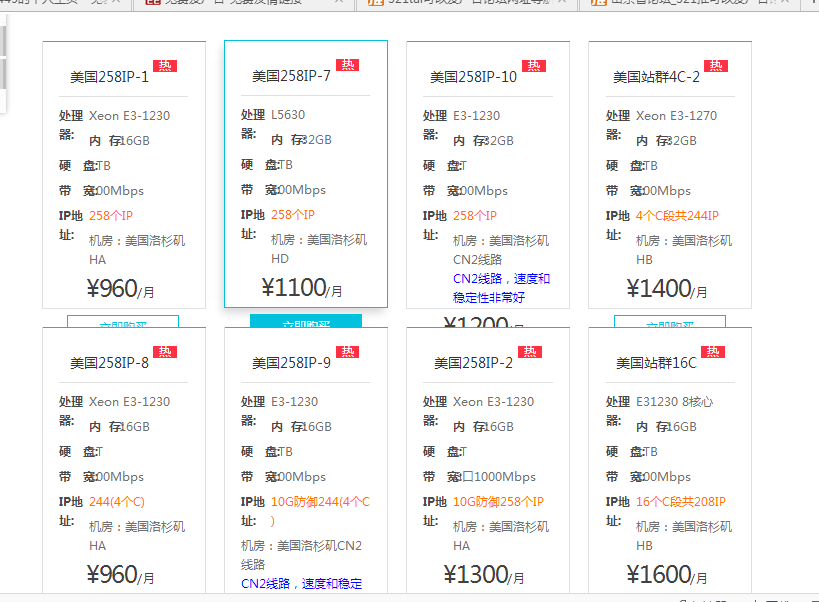Image resolution: width=819 pixels, height=602 pixels.
Task: Click the red 热 badge on 美国258IP-7
Action: pyautogui.click(x=347, y=65)
